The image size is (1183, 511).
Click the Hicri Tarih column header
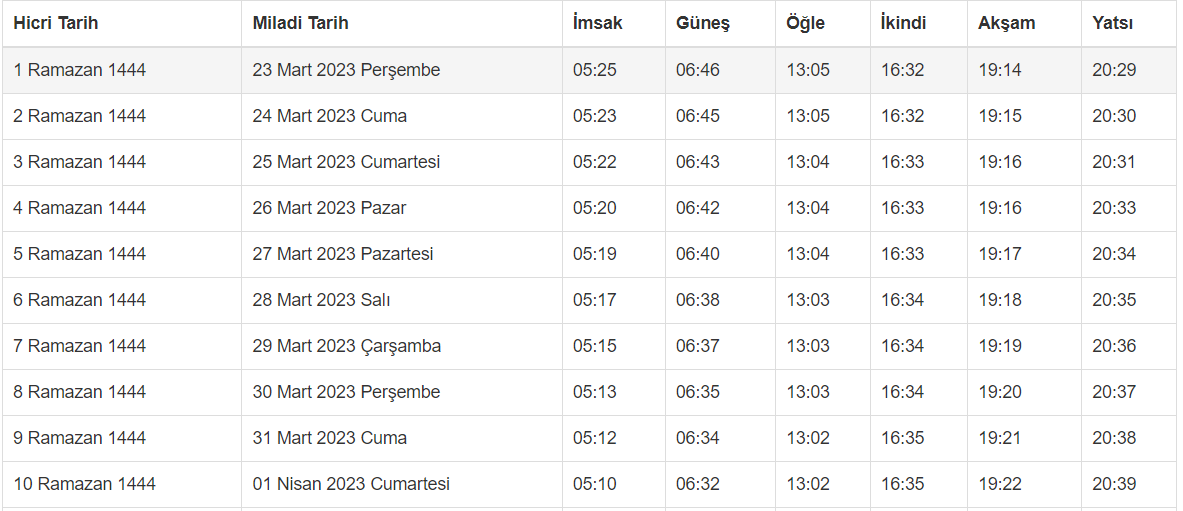tap(56, 23)
